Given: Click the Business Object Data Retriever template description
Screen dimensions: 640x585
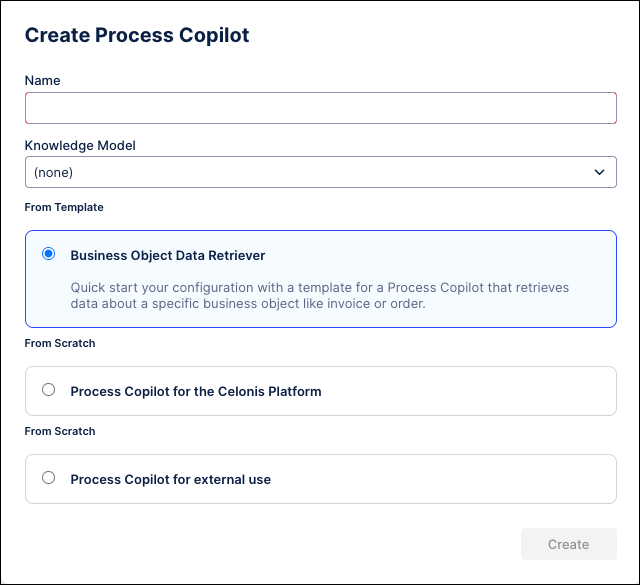Looking at the screenshot, I should pyautogui.click(x=320, y=296).
